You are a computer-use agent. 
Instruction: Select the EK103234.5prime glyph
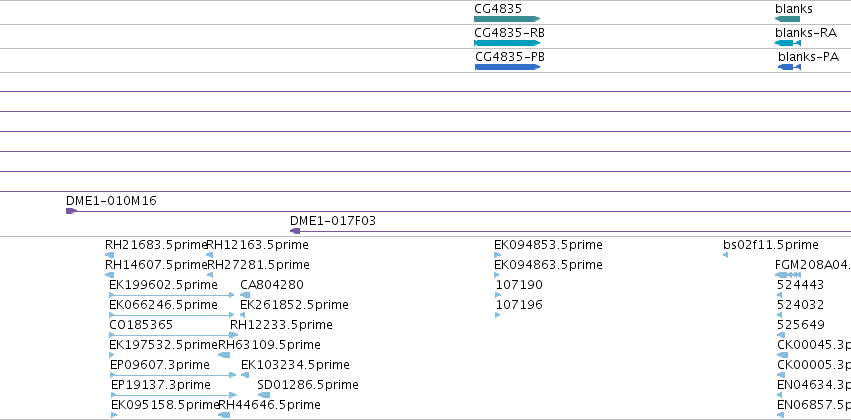[x=245, y=375]
